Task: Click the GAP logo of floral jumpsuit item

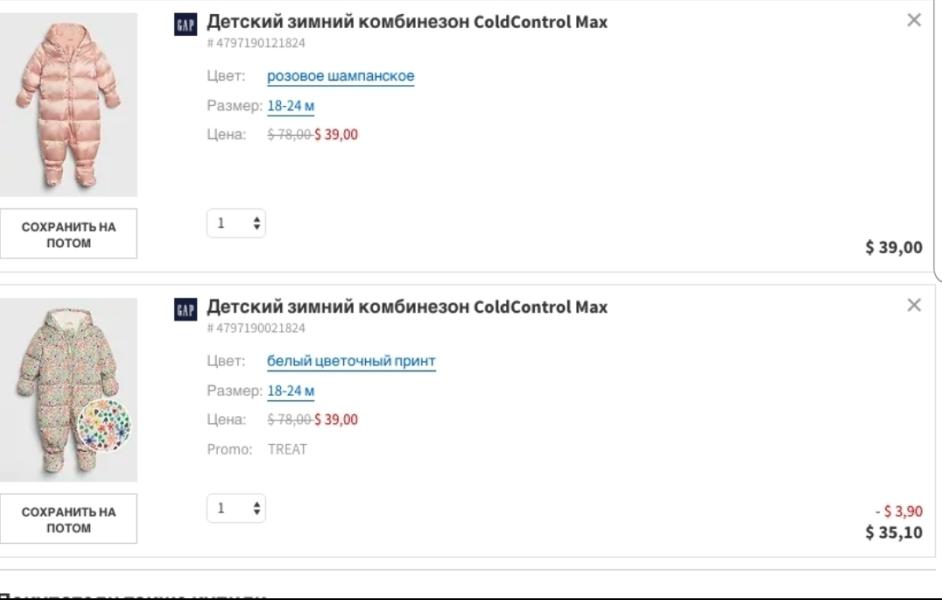Action: pyautogui.click(x=186, y=310)
